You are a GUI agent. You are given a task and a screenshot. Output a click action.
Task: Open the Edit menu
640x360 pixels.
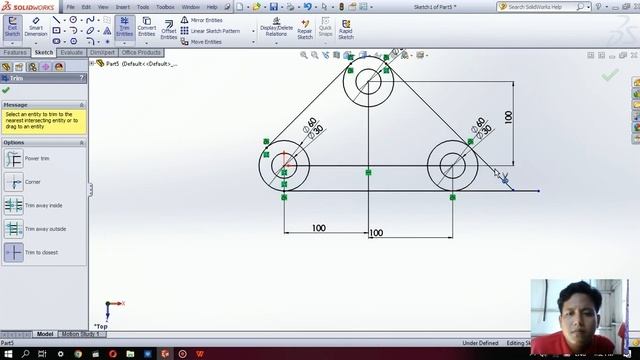click(86, 7)
